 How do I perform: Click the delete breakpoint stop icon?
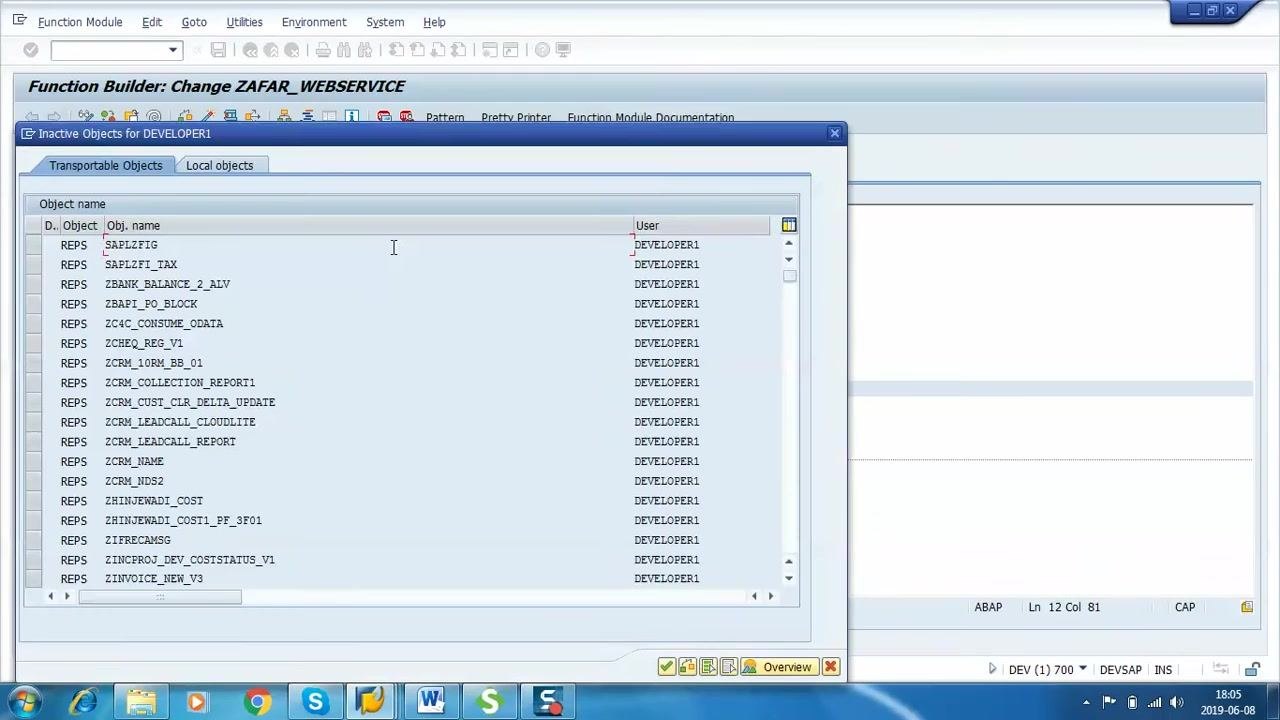coord(406,117)
